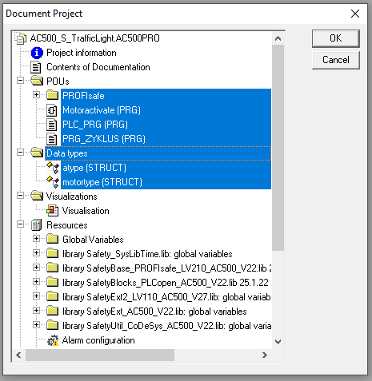Click the motortype struct icon
Viewport: 372px width, 381px height.
53,182
